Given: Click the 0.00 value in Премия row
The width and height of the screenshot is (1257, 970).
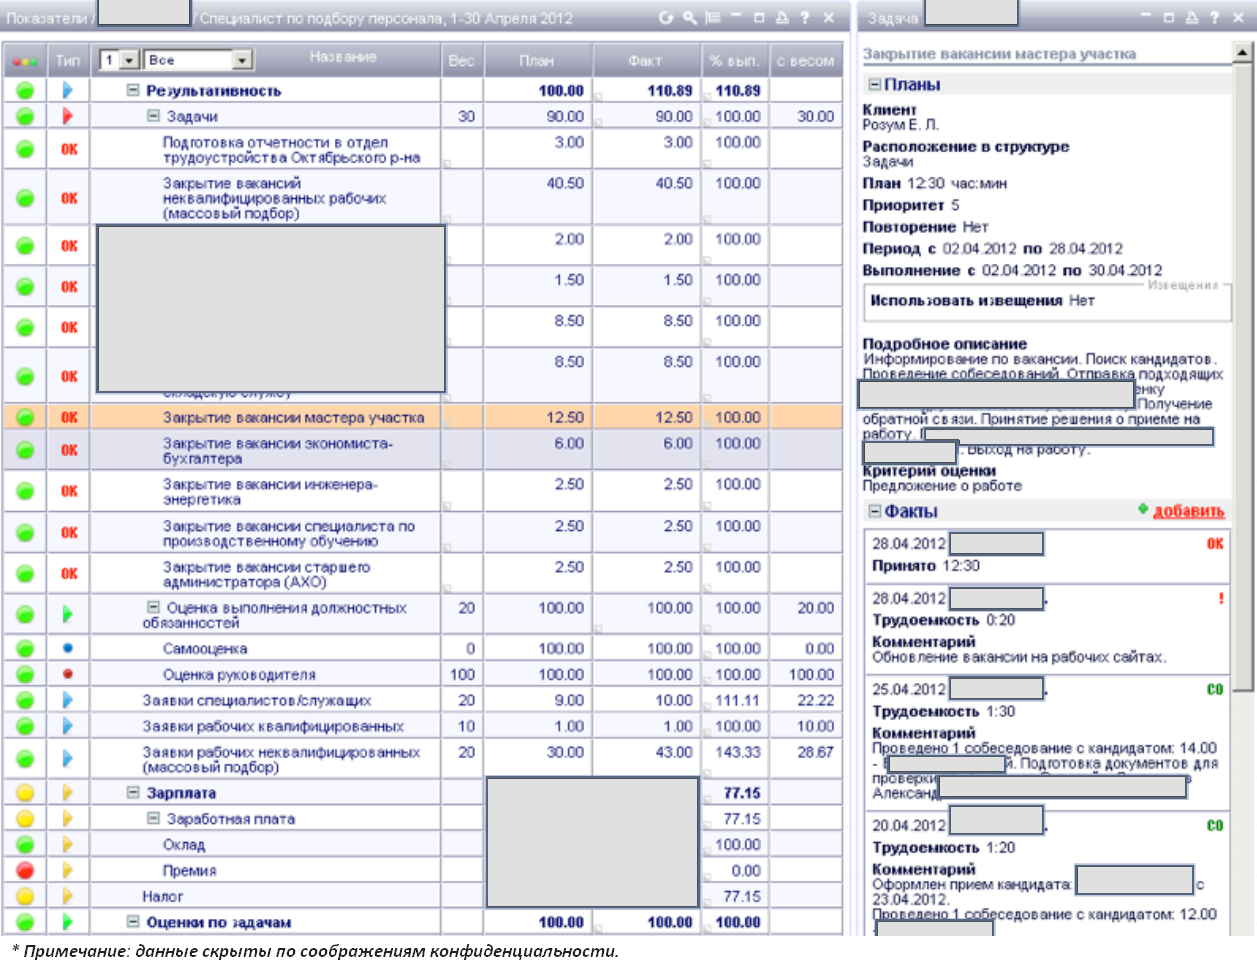Looking at the screenshot, I should (x=746, y=871).
